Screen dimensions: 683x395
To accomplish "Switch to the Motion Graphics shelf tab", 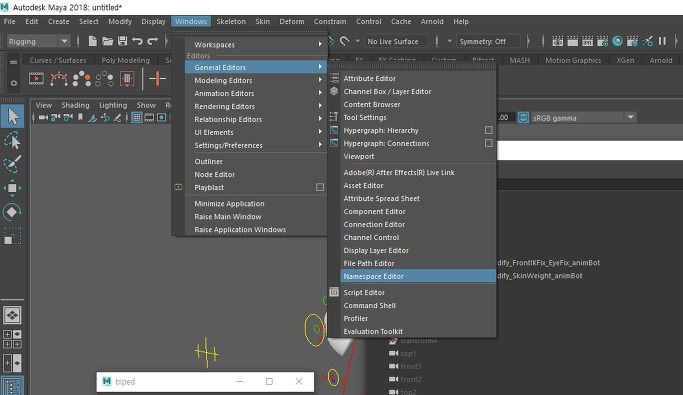I will tap(573, 60).
